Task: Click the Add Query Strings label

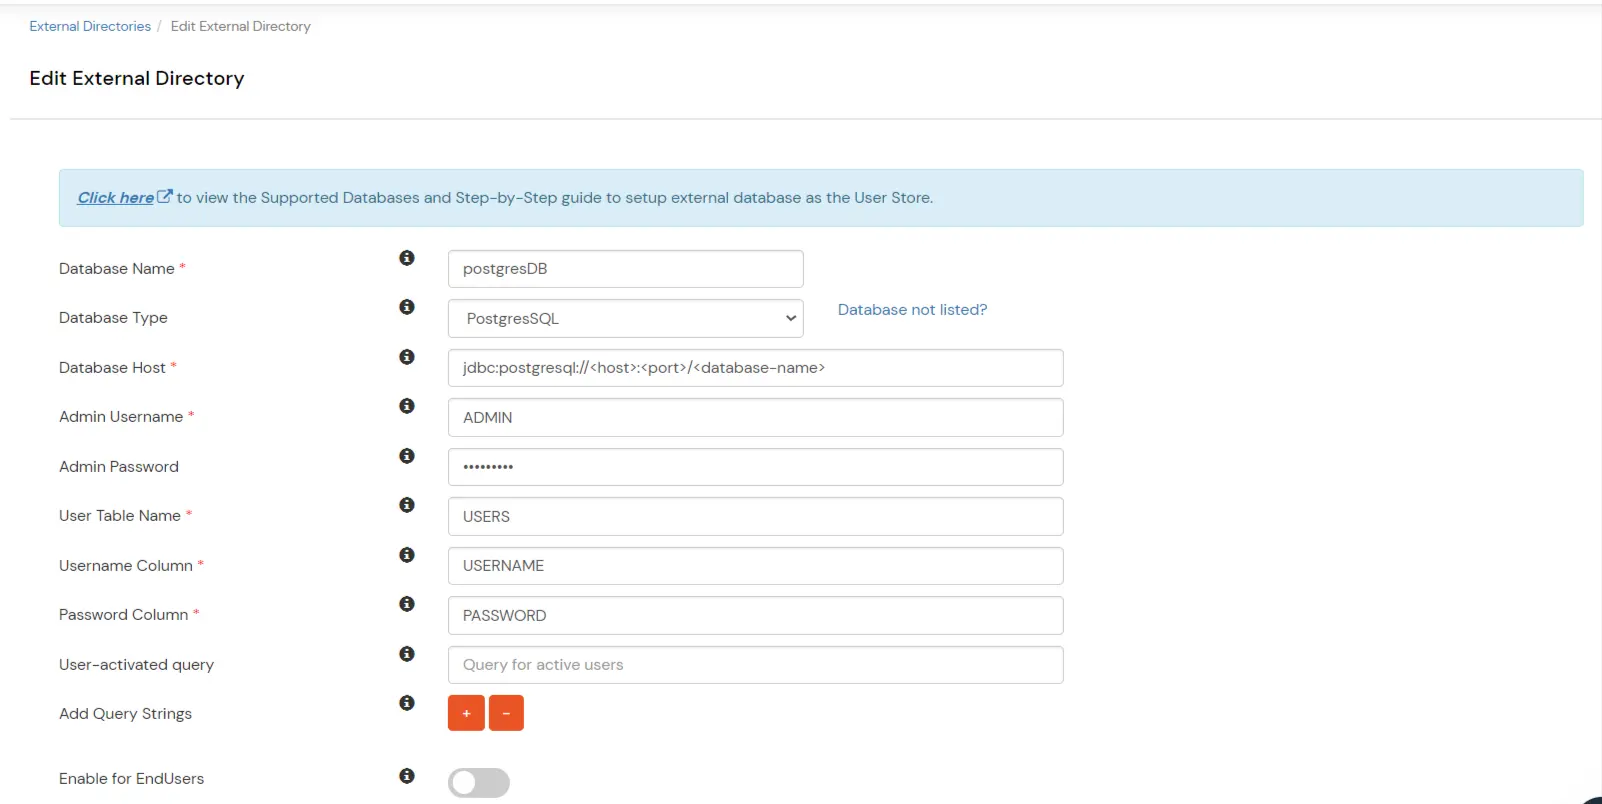Action: pos(126,714)
